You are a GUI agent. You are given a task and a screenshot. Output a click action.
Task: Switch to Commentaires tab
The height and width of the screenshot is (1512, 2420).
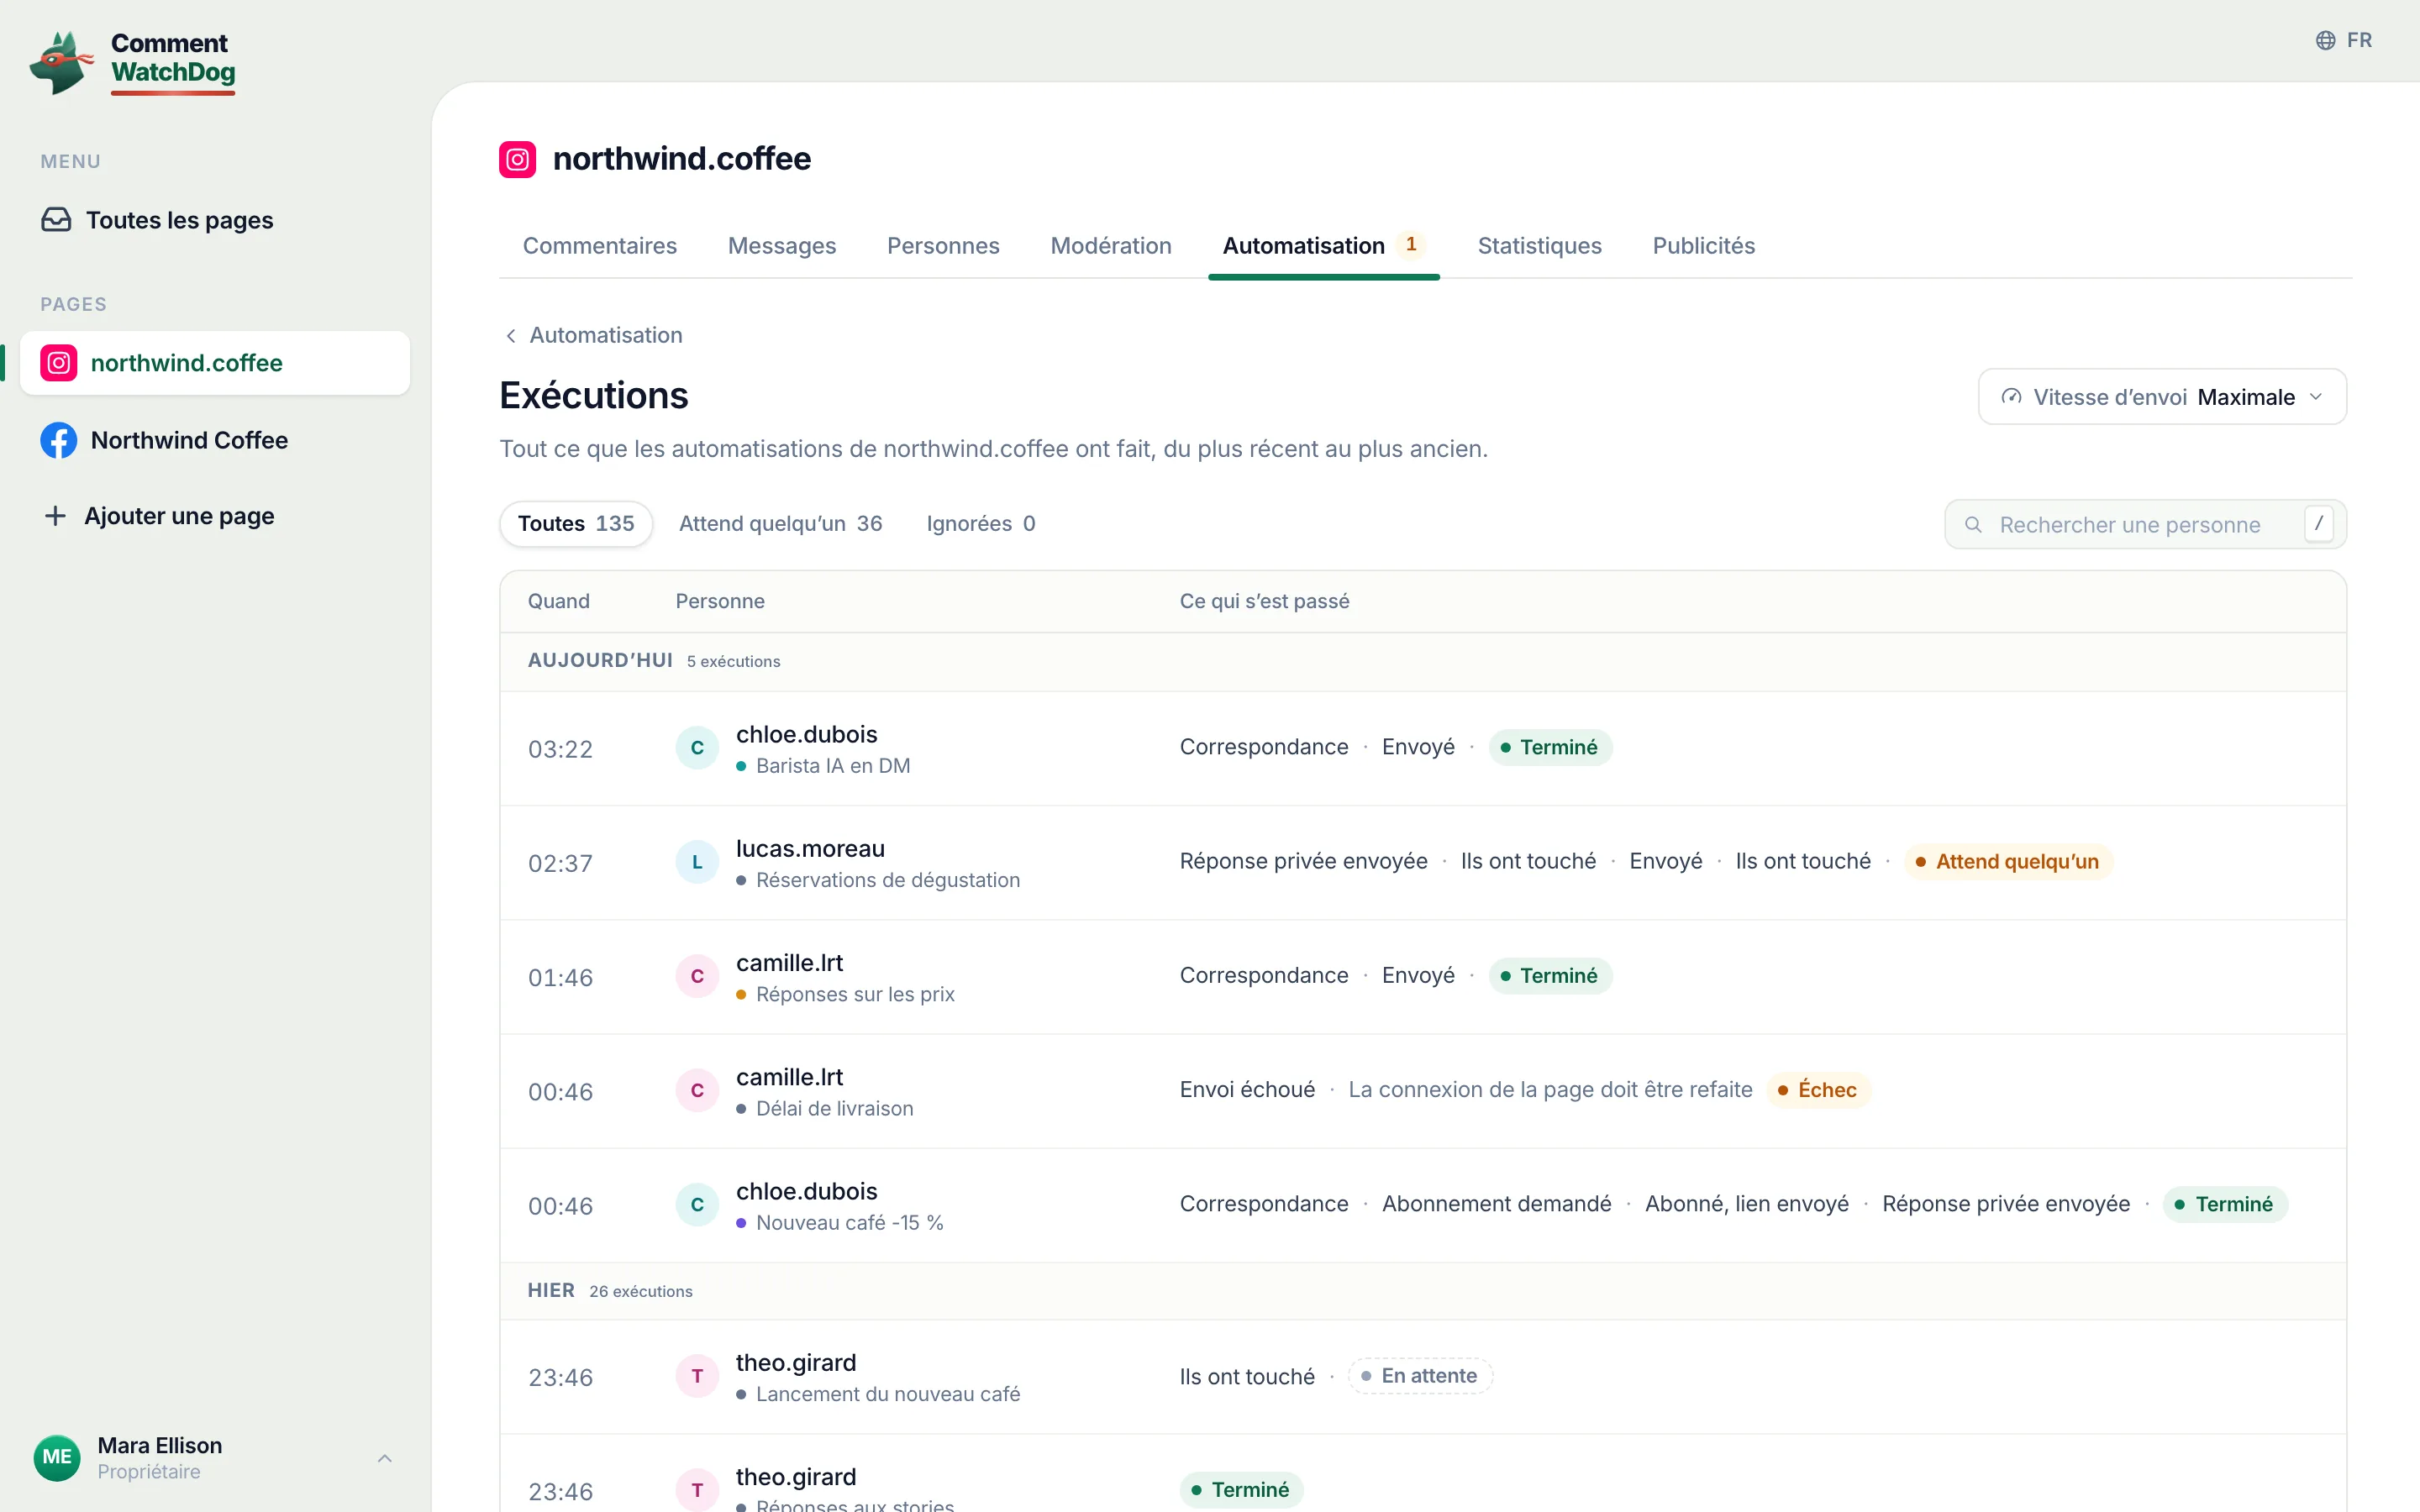(x=600, y=246)
